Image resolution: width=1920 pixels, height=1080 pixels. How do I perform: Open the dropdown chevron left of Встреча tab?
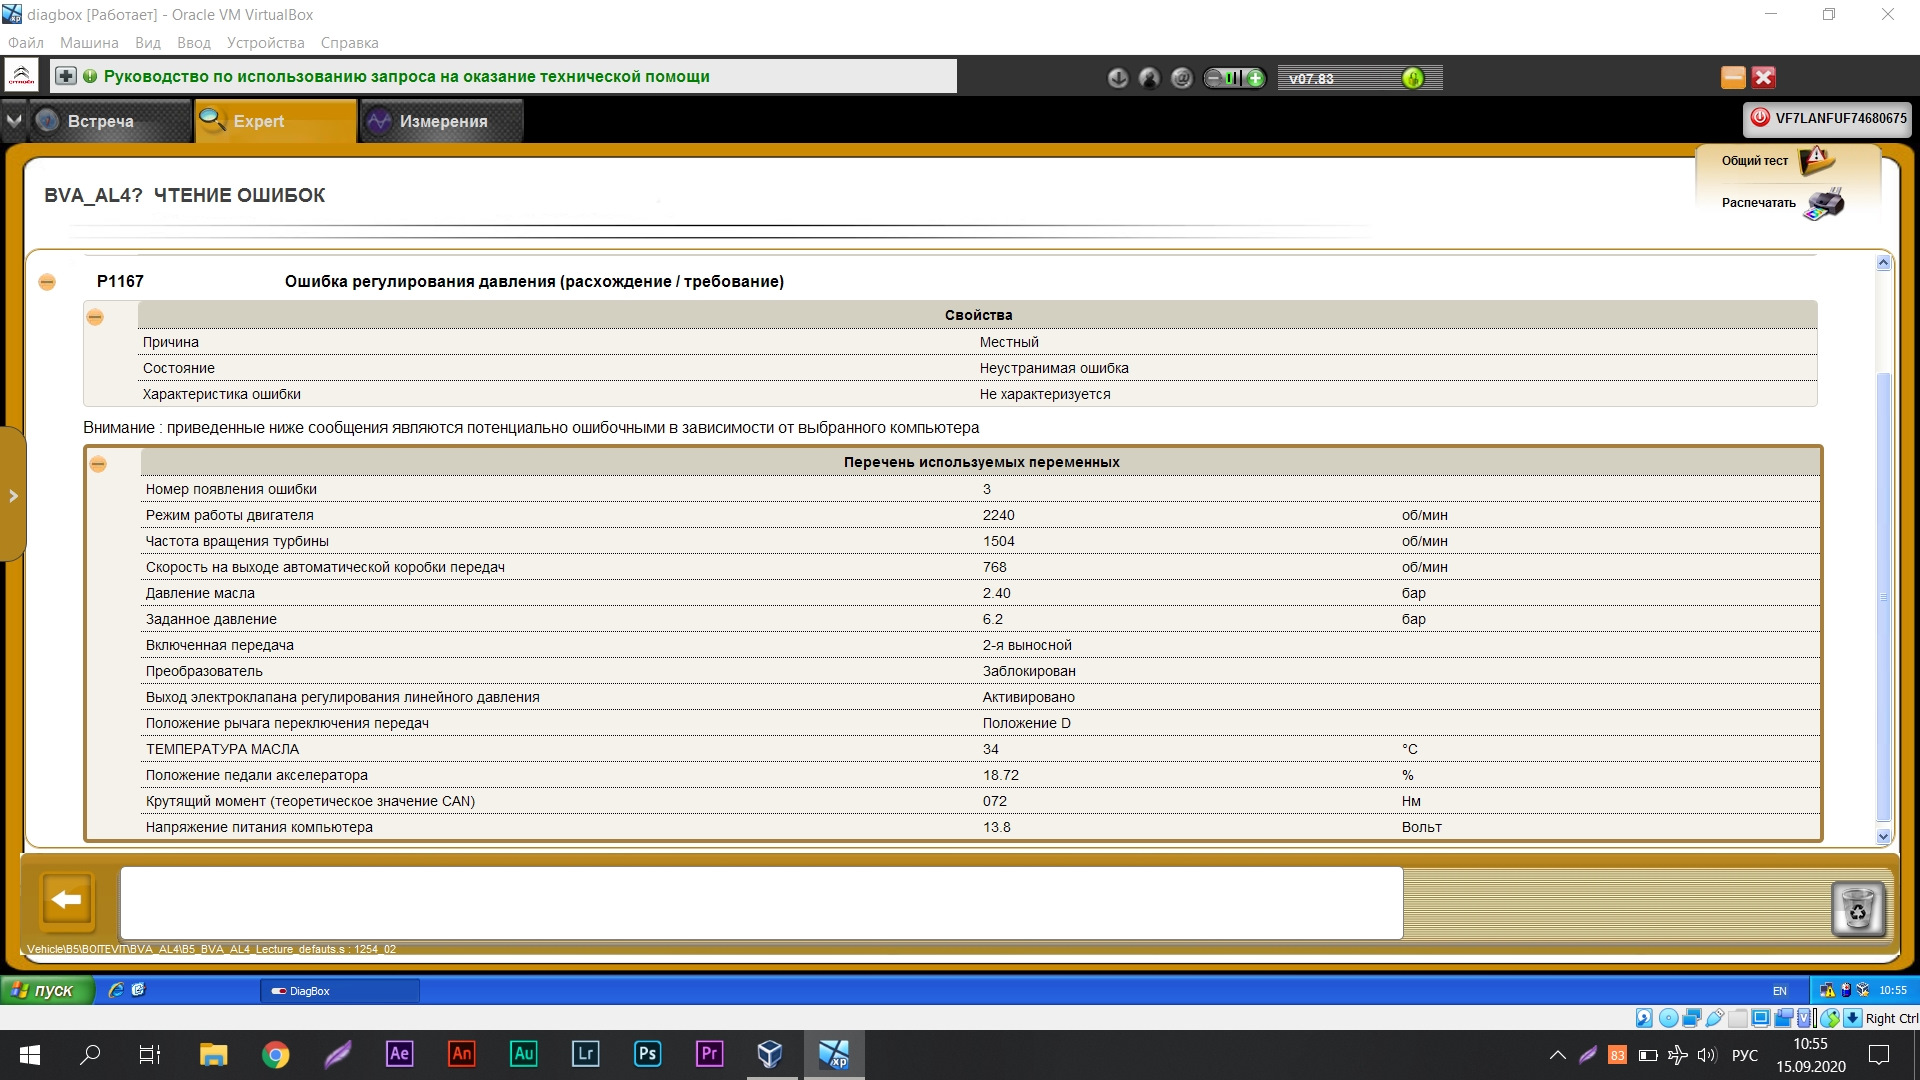13,121
